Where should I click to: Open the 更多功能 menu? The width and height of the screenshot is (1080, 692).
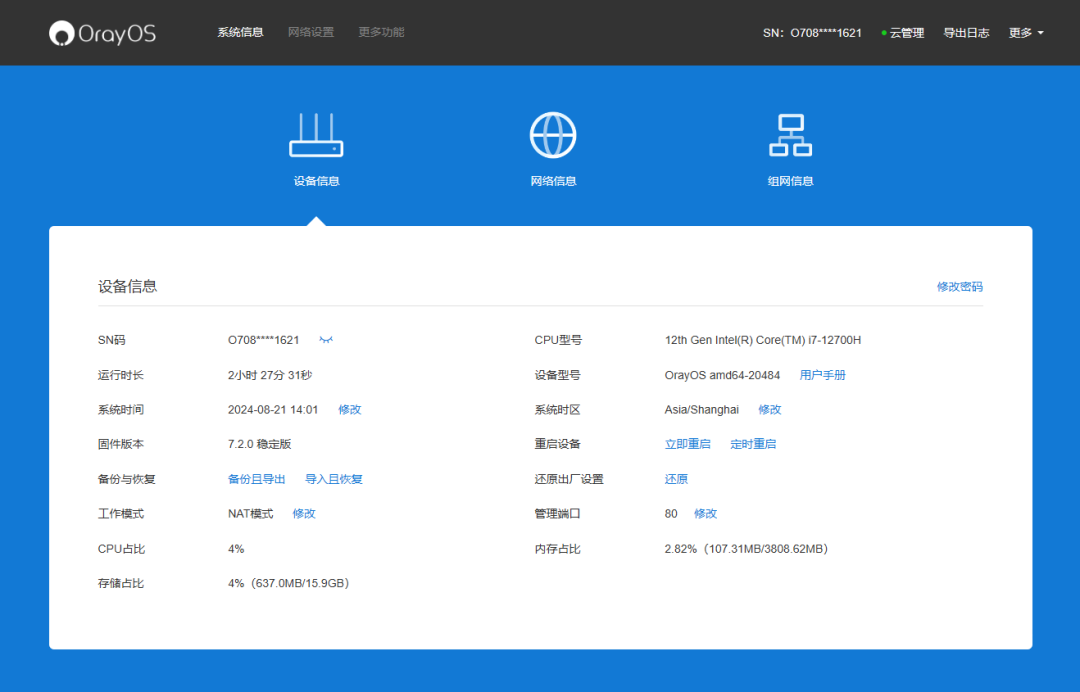tap(379, 31)
